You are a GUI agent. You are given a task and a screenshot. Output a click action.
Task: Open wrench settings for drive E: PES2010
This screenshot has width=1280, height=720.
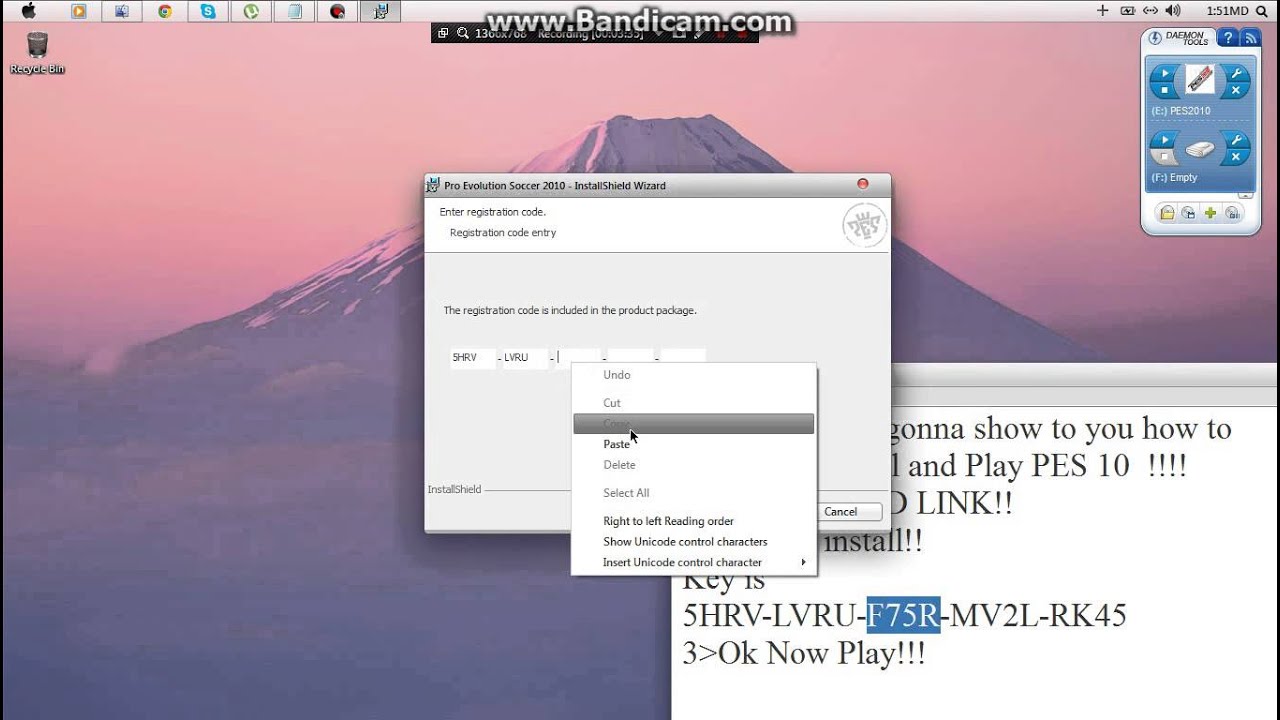[x=1235, y=73]
